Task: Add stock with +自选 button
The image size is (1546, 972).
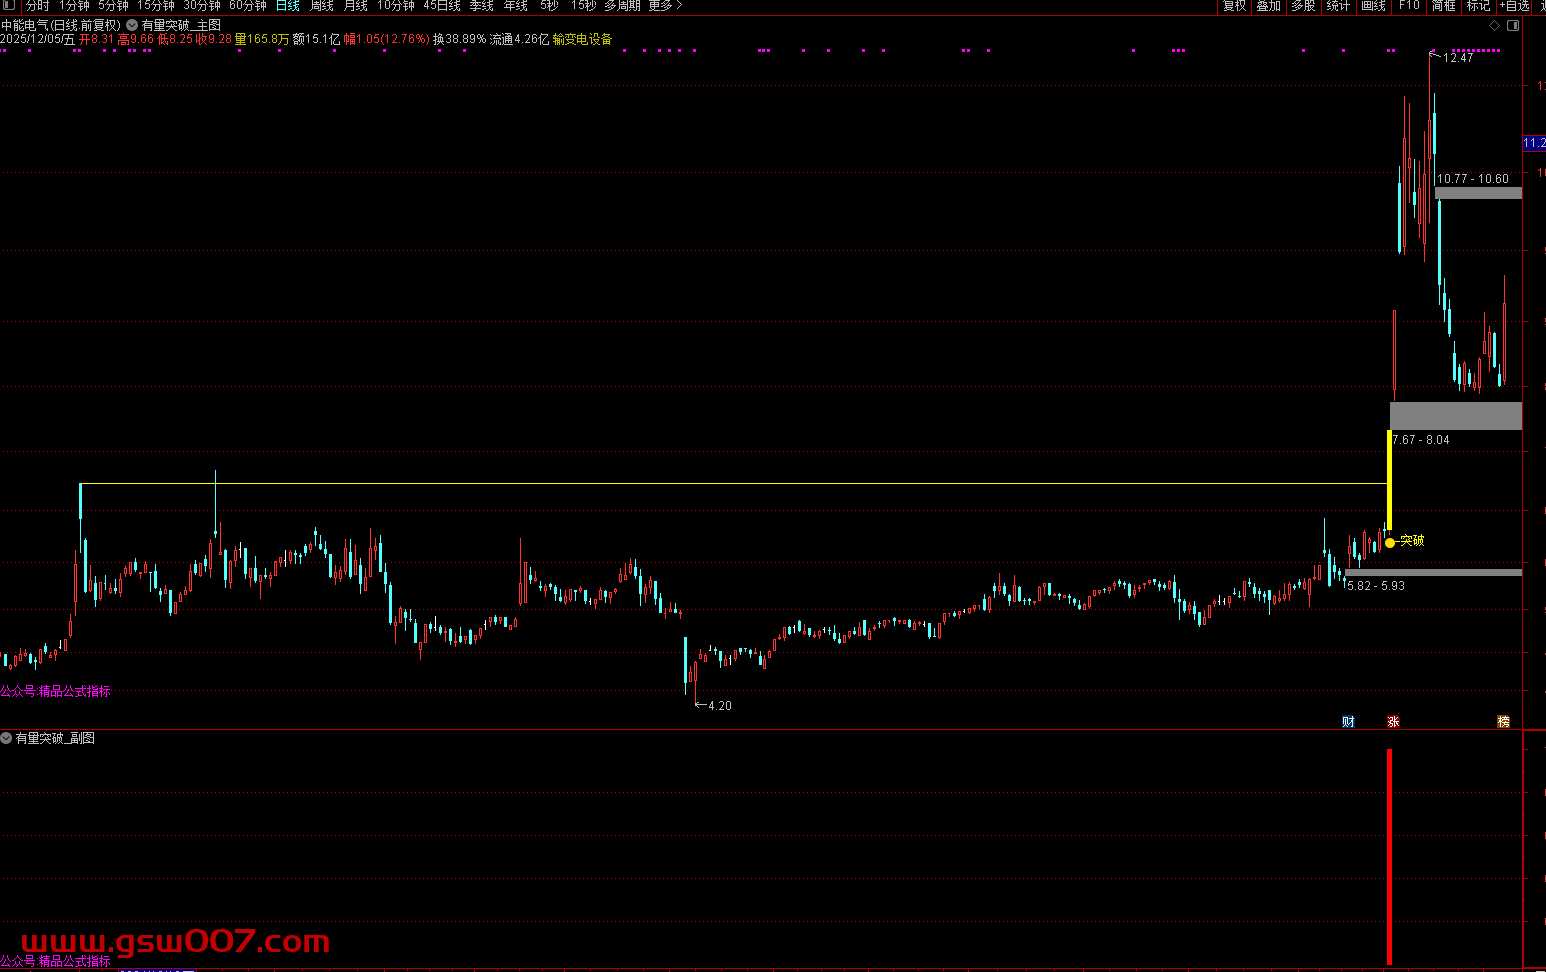Action: [x=1514, y=6]
